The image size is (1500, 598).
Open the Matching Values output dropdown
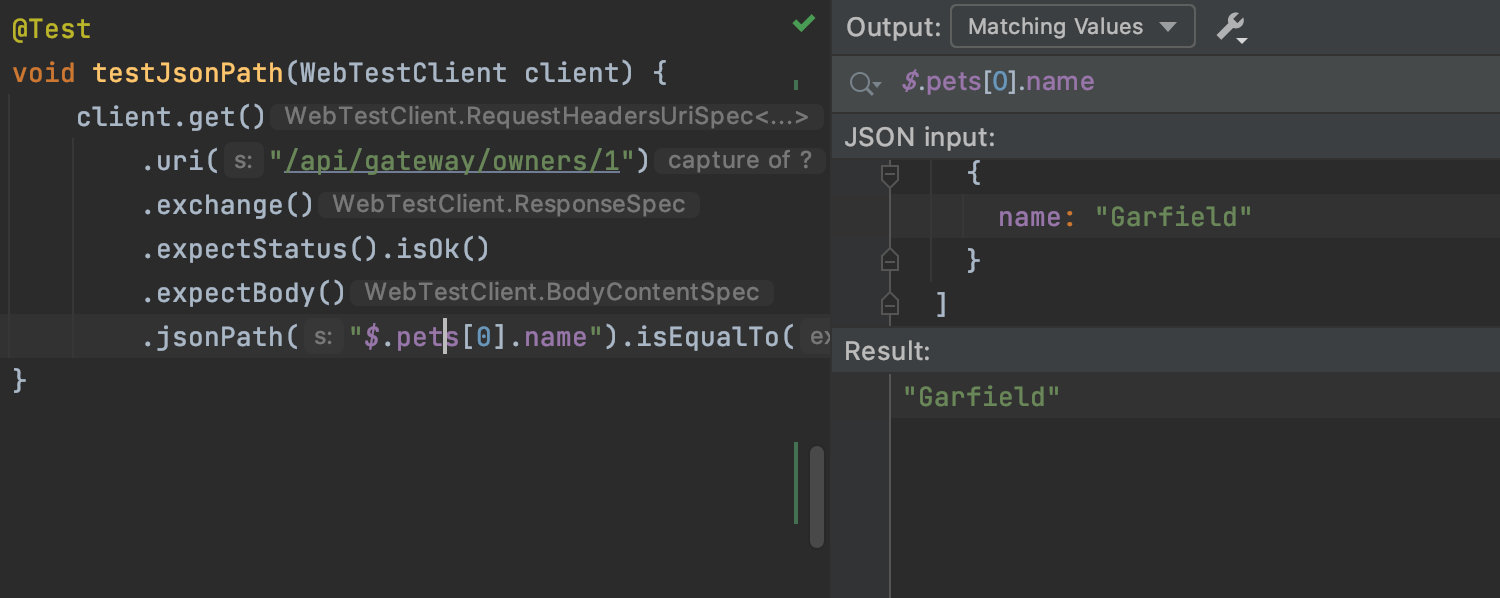(1071, 26)
